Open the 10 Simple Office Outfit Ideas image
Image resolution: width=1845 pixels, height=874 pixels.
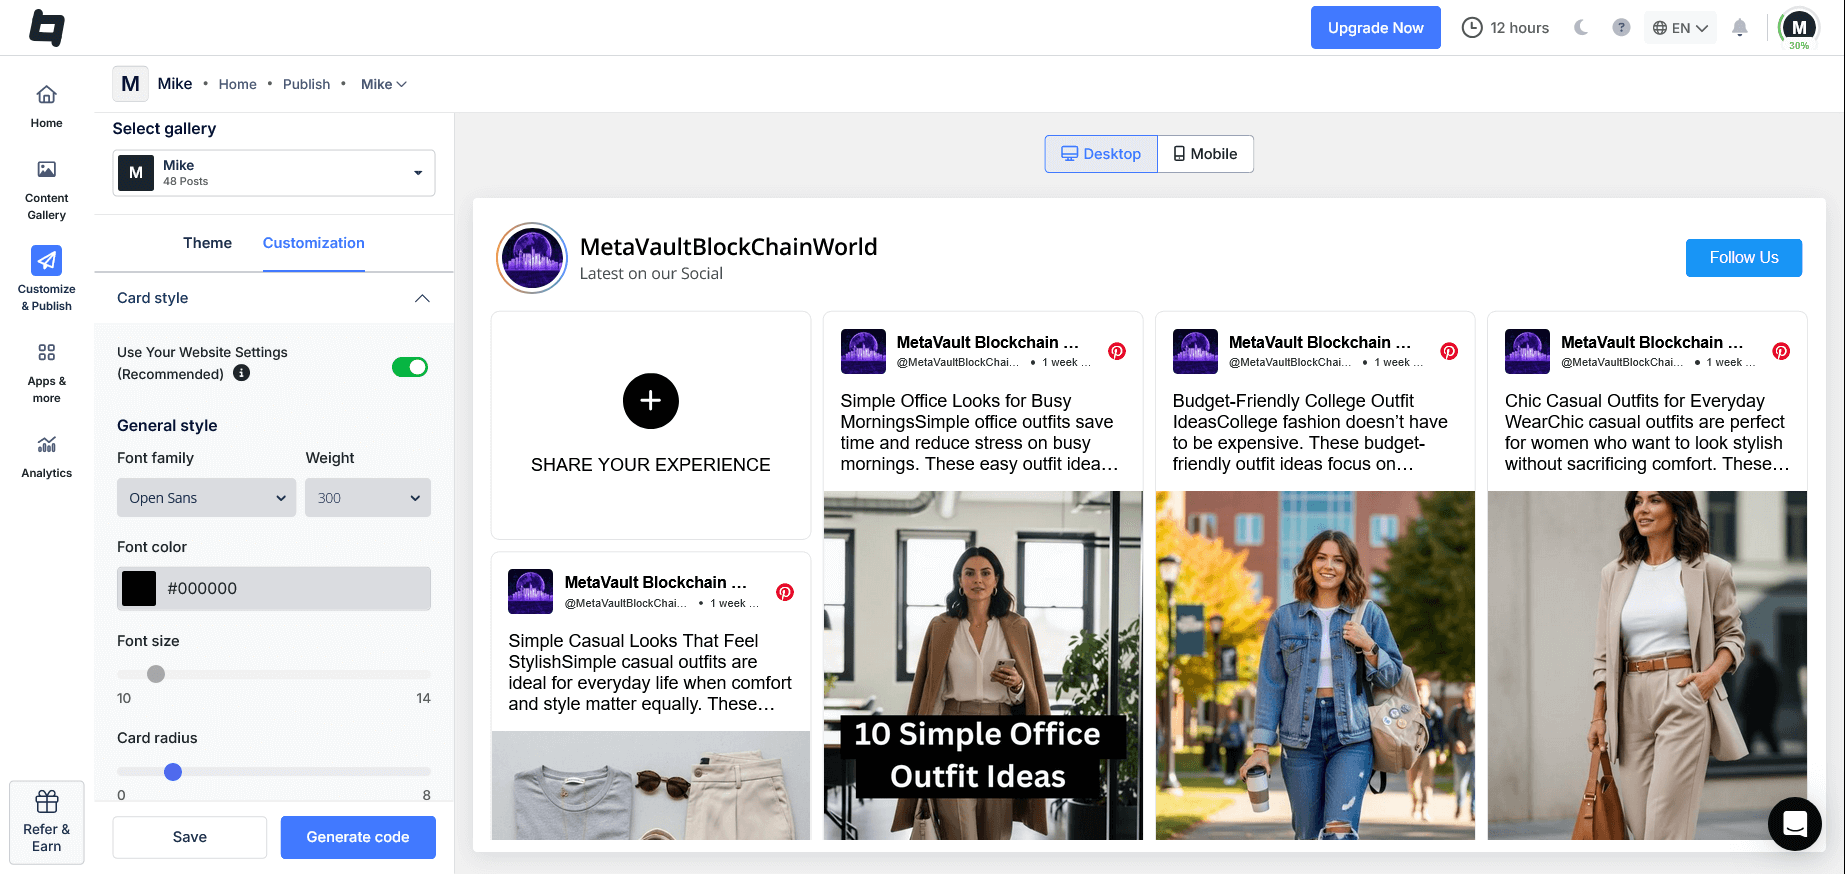point(983,665)
